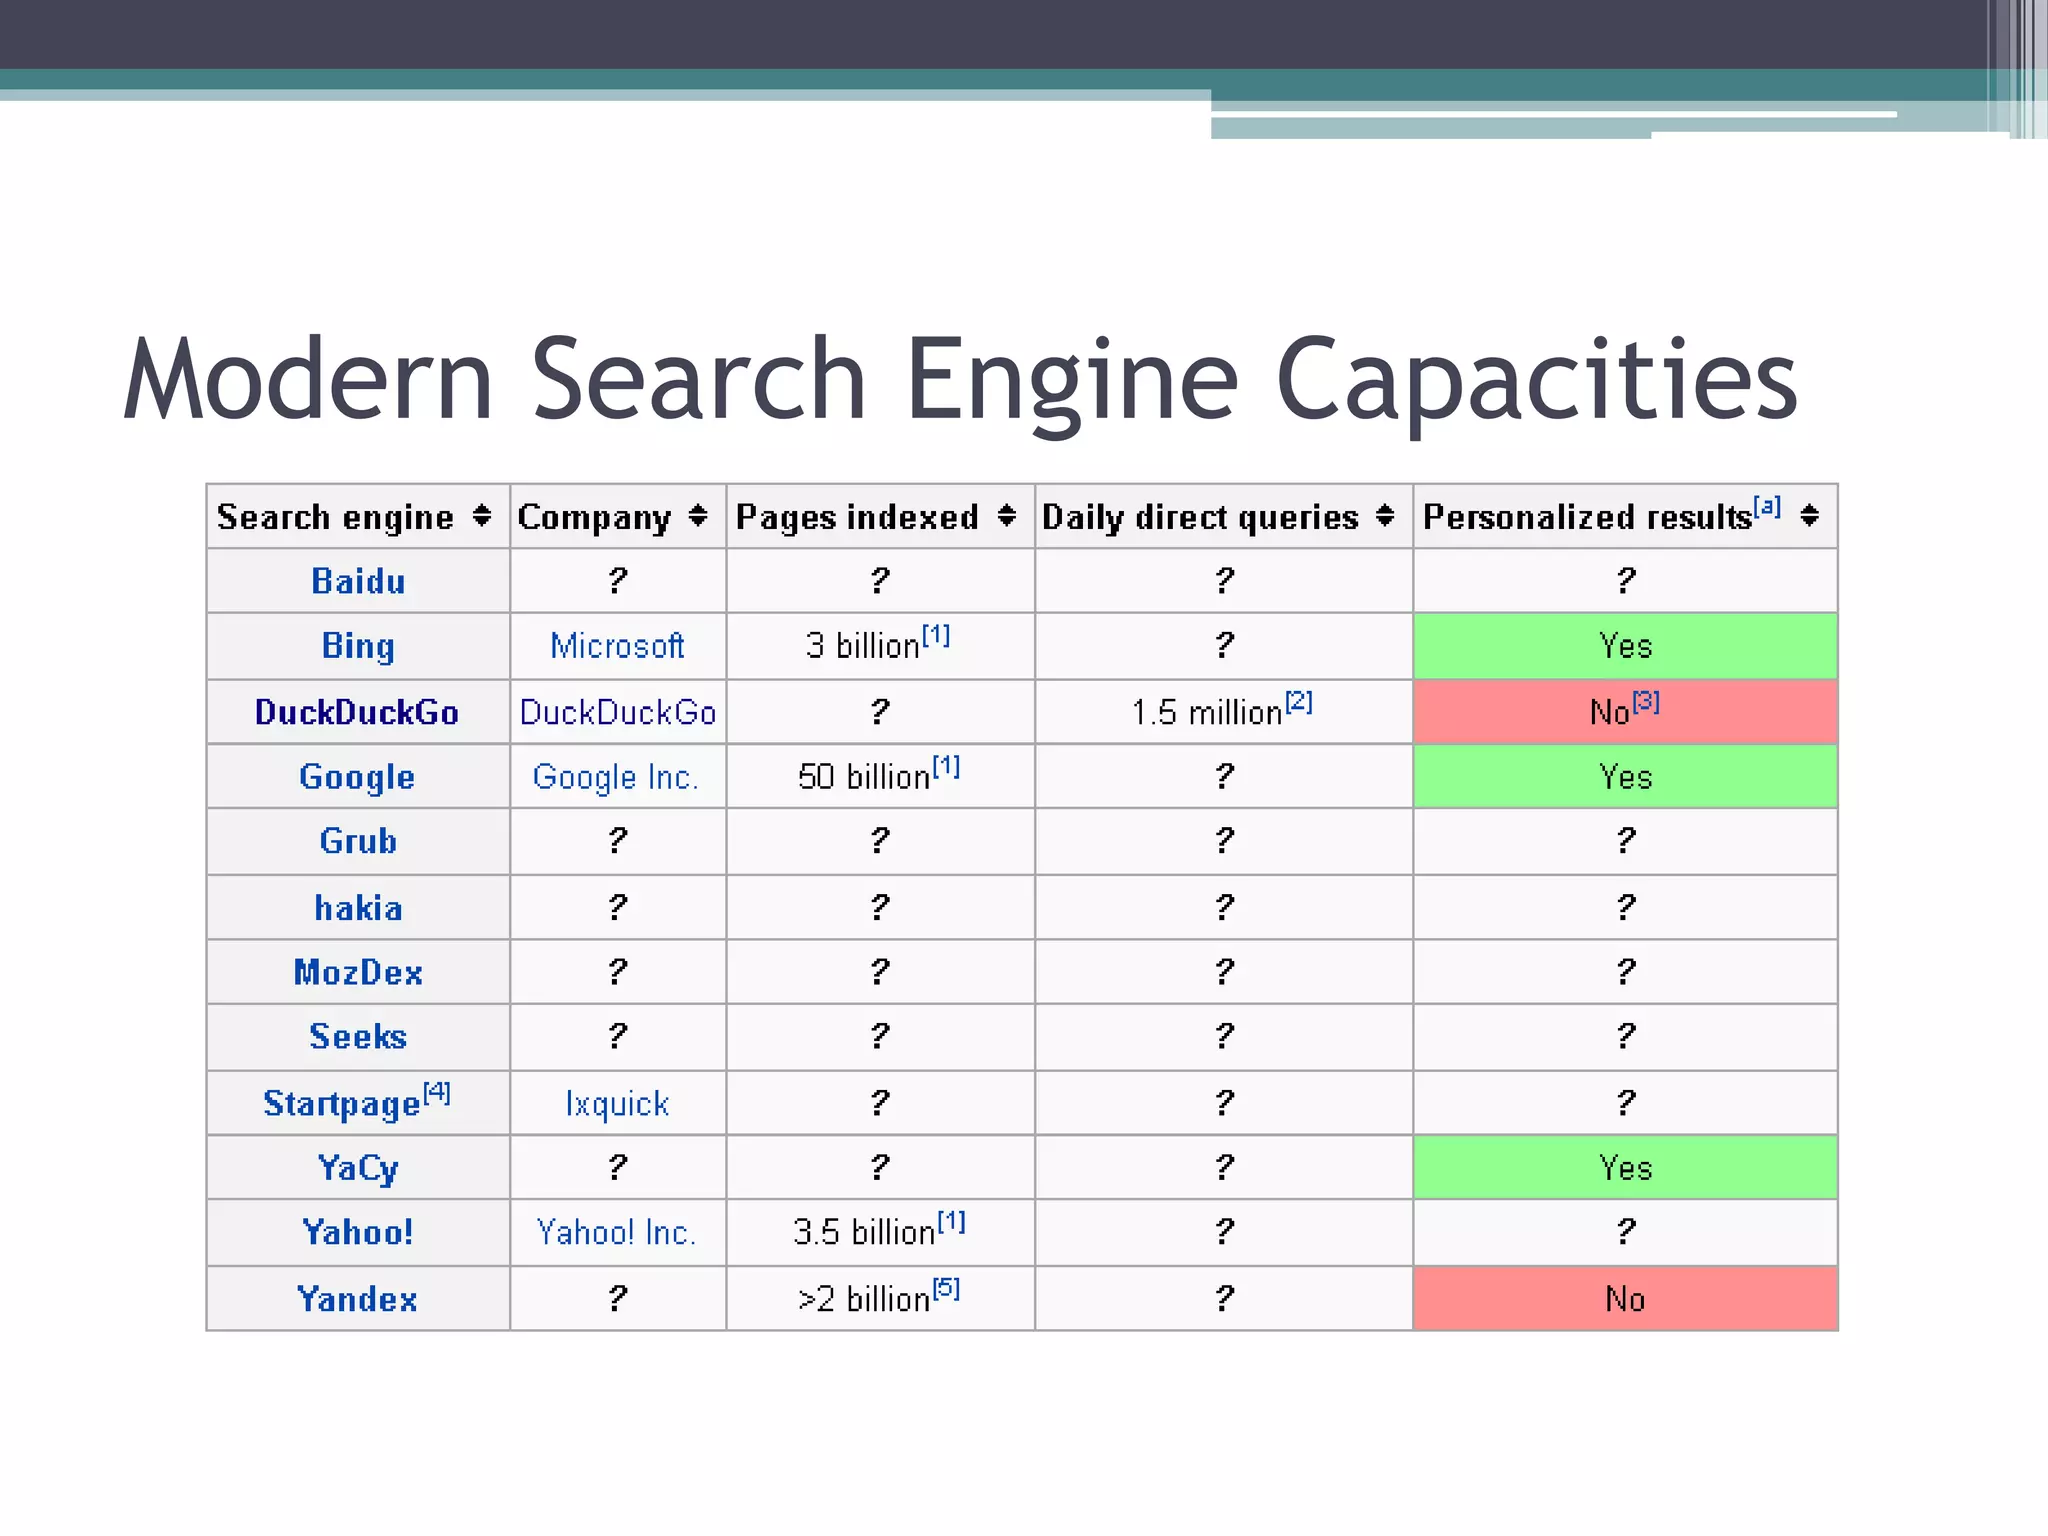Image resolution: width=2048 pixels, height=1536 pixels.
Task: Follow the DuckDuckGo company column link
Action: (x=618, y=712)
